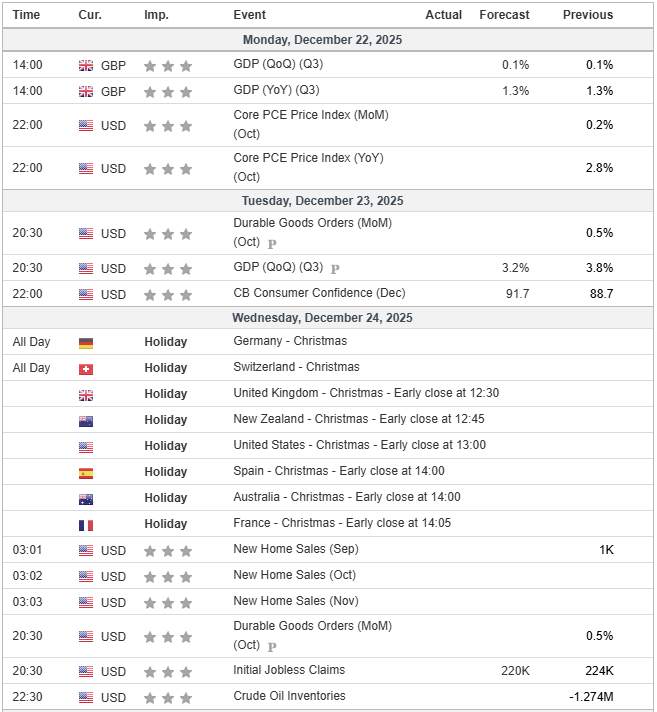The height and width of the screenshot is (712, 657).
Task: Click importance stars for Initial Jobless Claims
Action: click(x=167, y=671)
